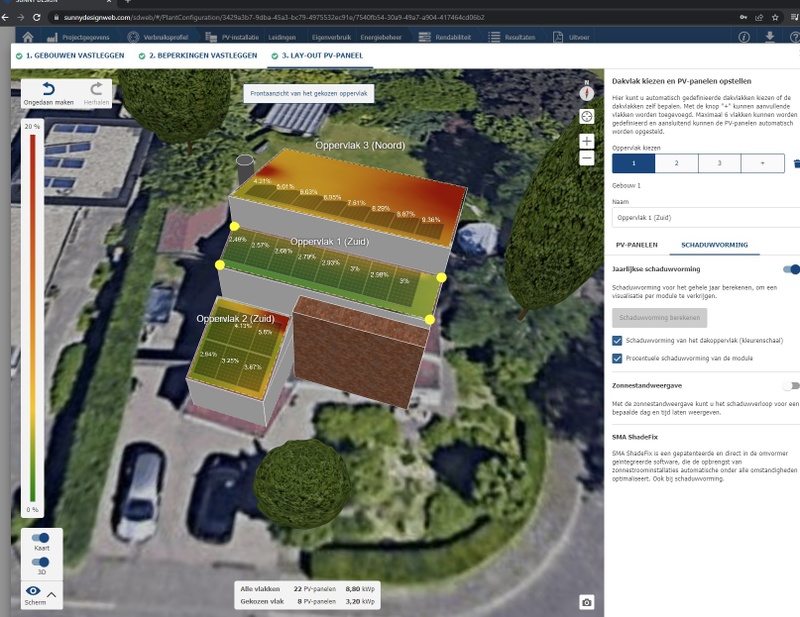Uncheck Procentuele schaduwvorming van de module
Image resolution: width=800 pixels, height=617 pixels.
[617, 358]
